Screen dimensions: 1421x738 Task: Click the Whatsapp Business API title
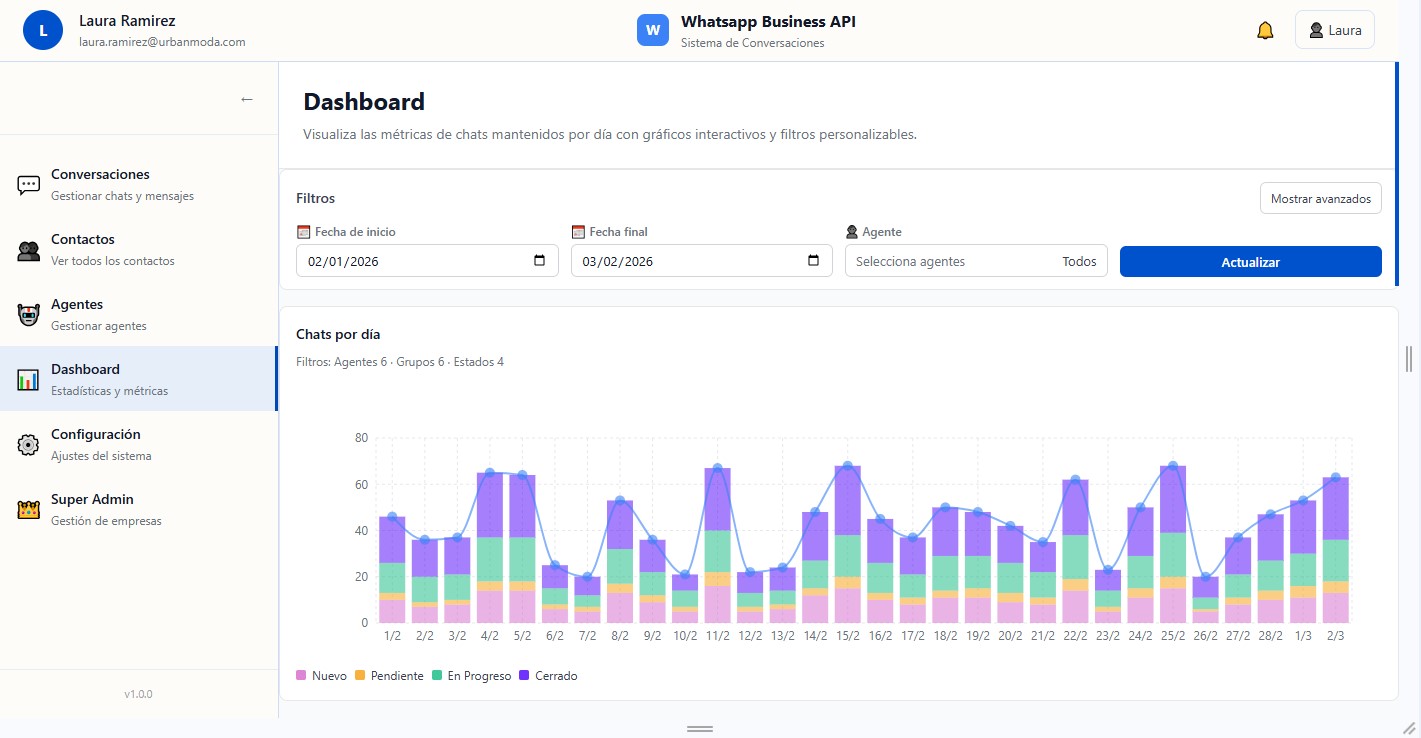[x=768, y=21]
